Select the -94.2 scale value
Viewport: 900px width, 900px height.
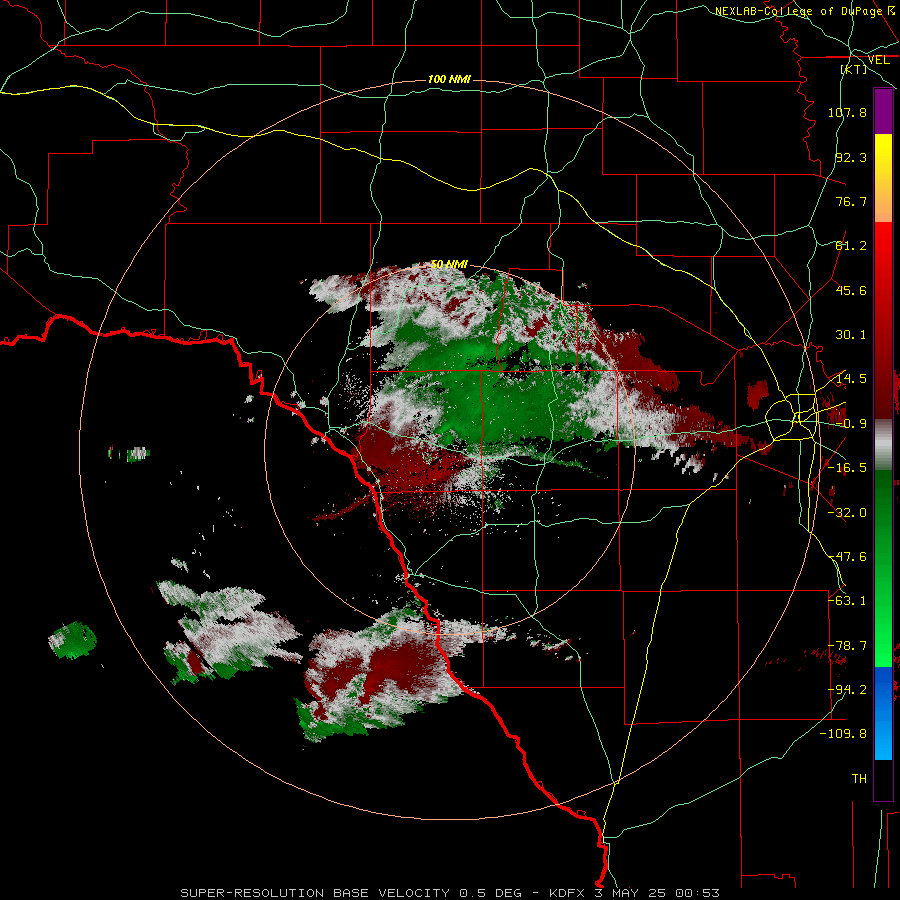pos(847,689)
